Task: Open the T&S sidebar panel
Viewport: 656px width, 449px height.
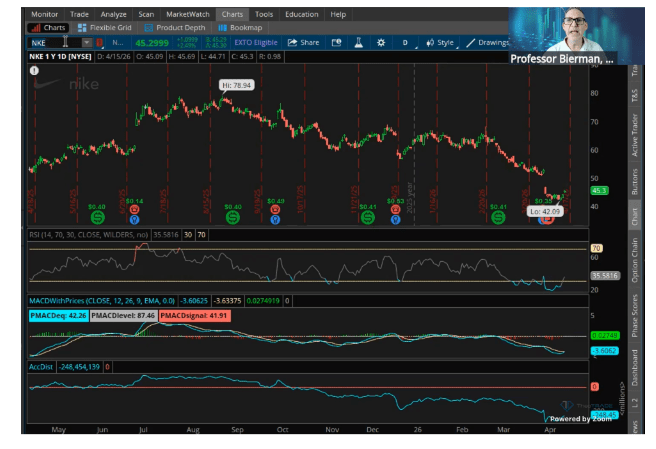Action: pyautogui.click(x=635, y=95)
